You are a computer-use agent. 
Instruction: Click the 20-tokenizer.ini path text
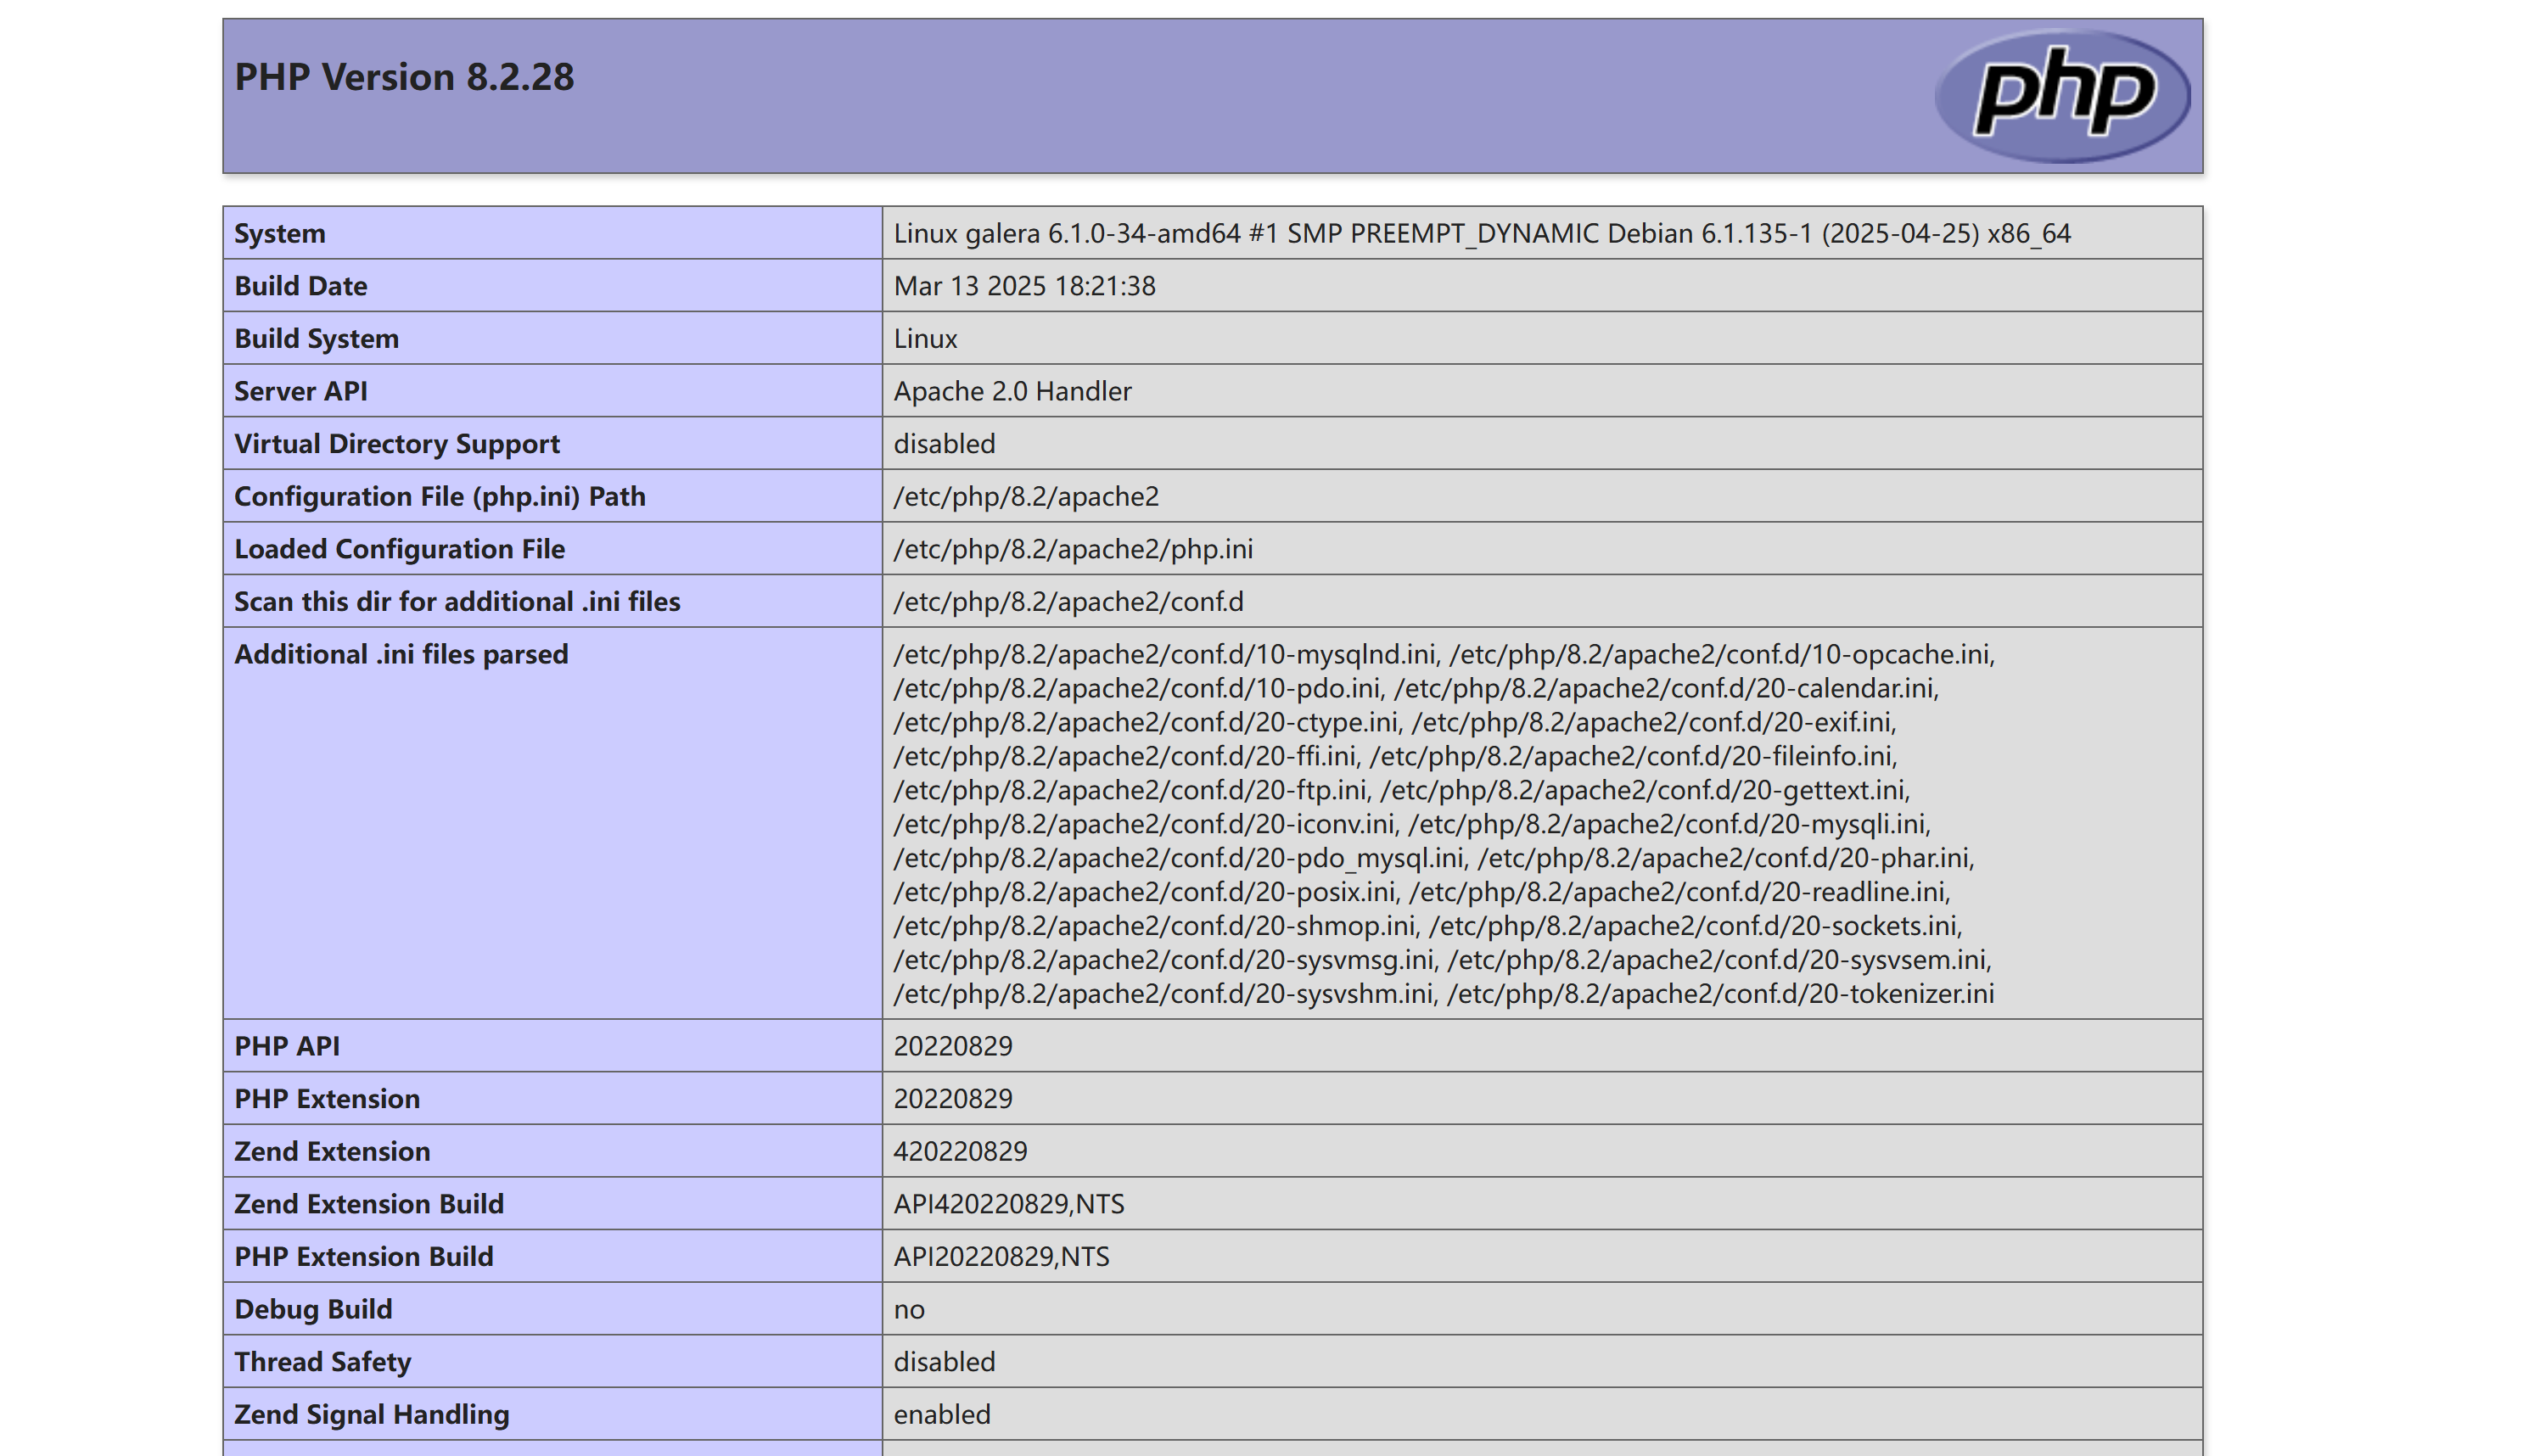(x=1720, y=994)
